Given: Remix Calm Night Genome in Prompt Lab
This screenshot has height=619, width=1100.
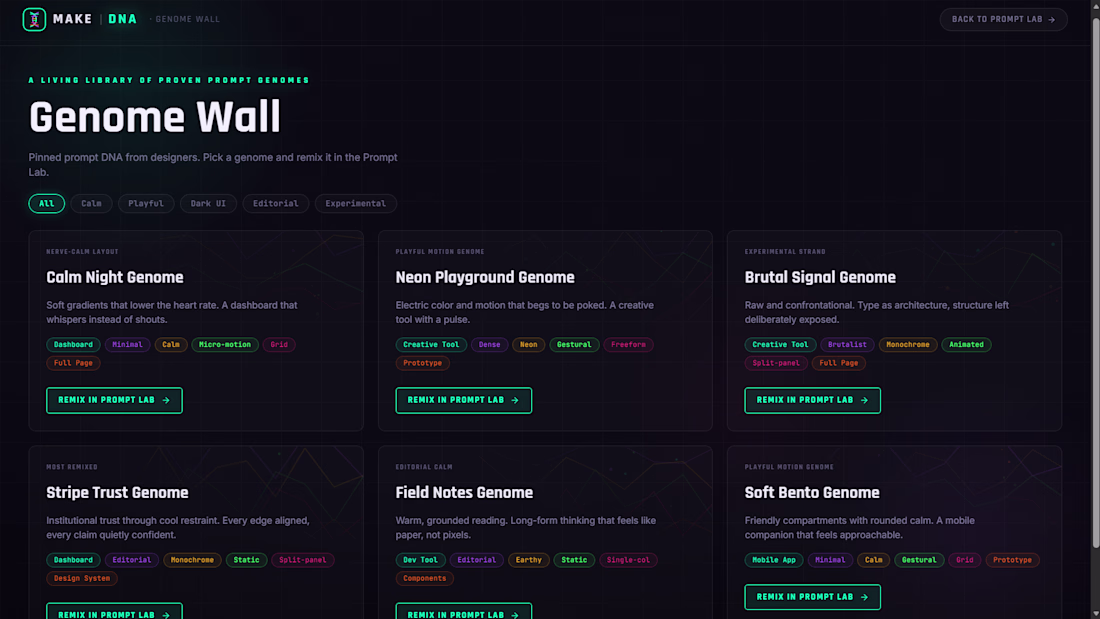Looking at the screenshot, I should tap(114, 400).
